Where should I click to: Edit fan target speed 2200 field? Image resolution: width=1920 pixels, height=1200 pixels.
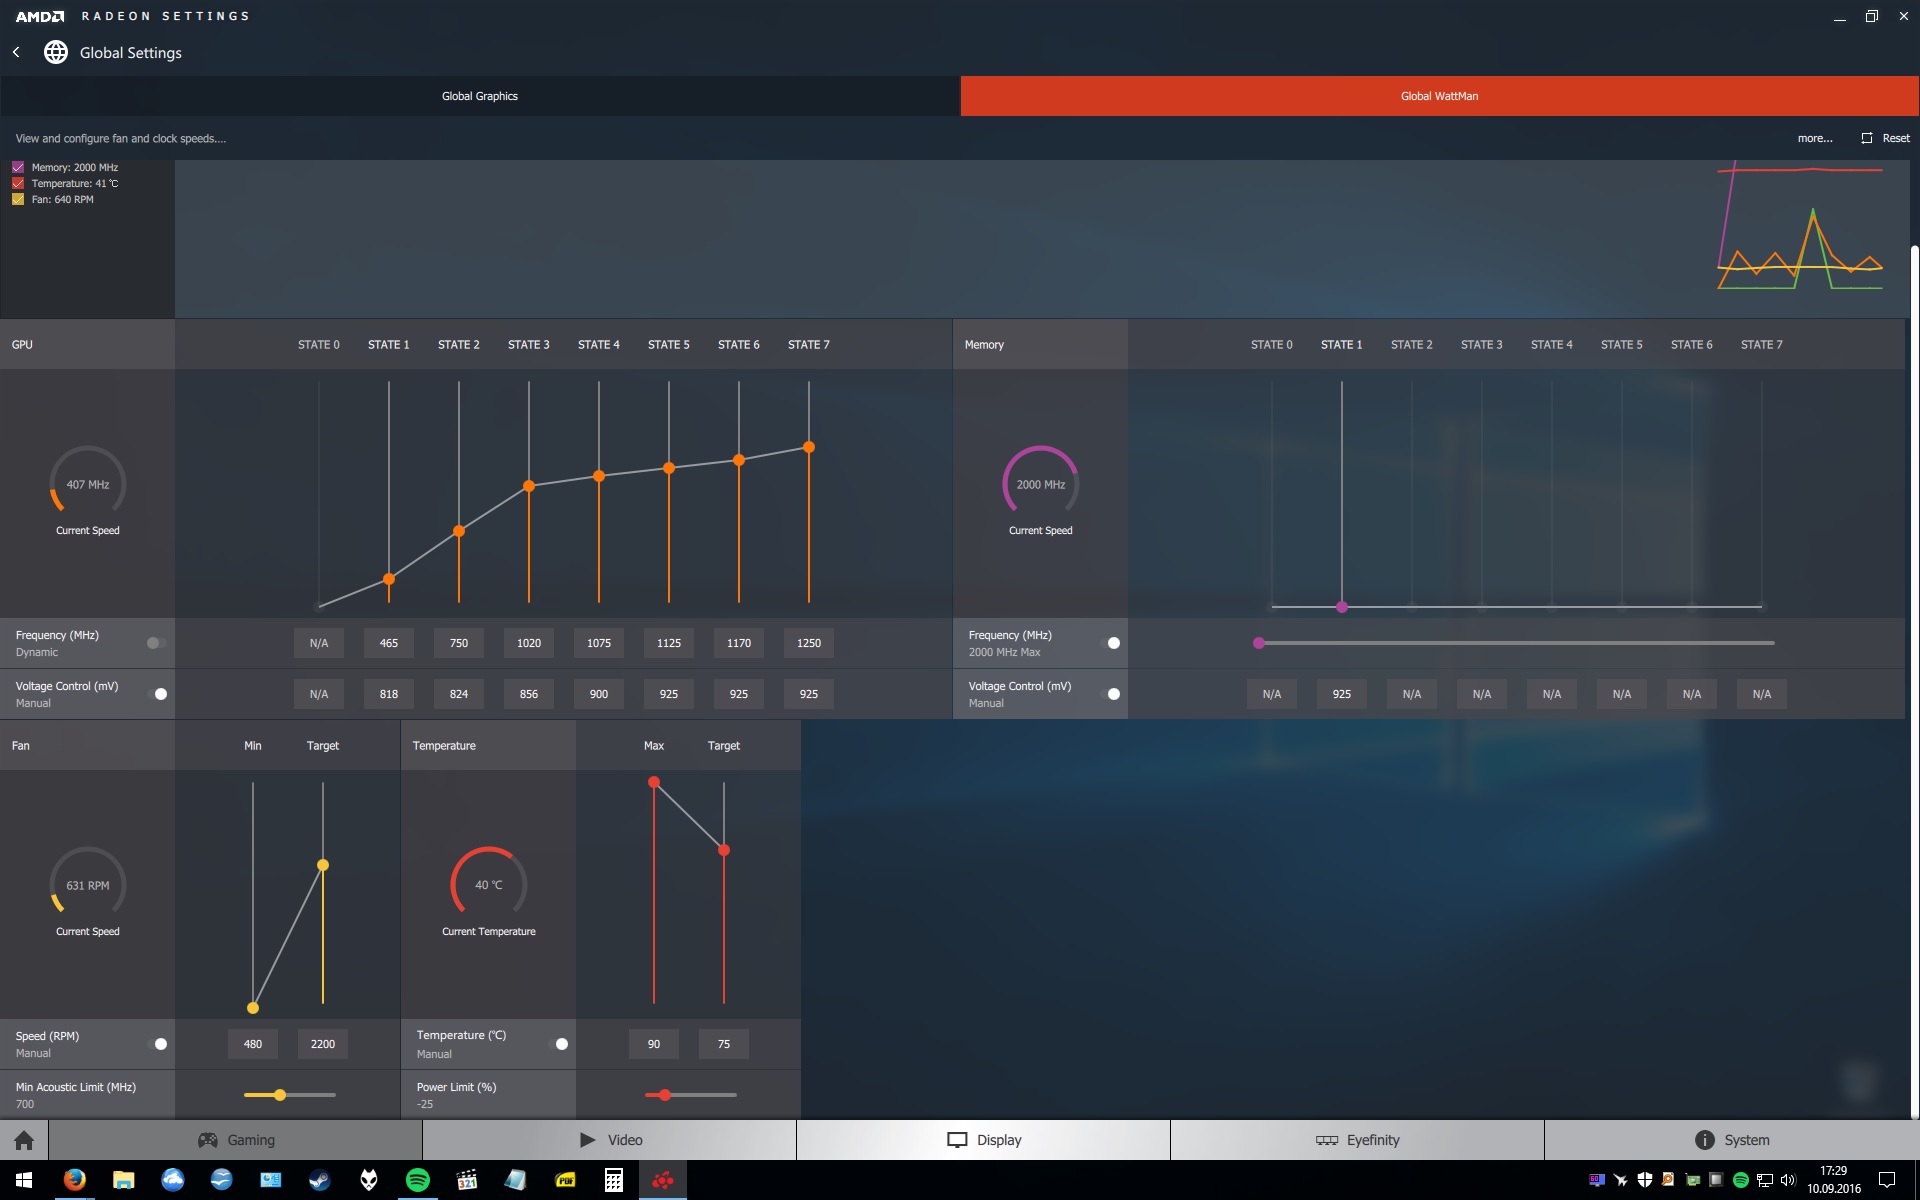323,1044
